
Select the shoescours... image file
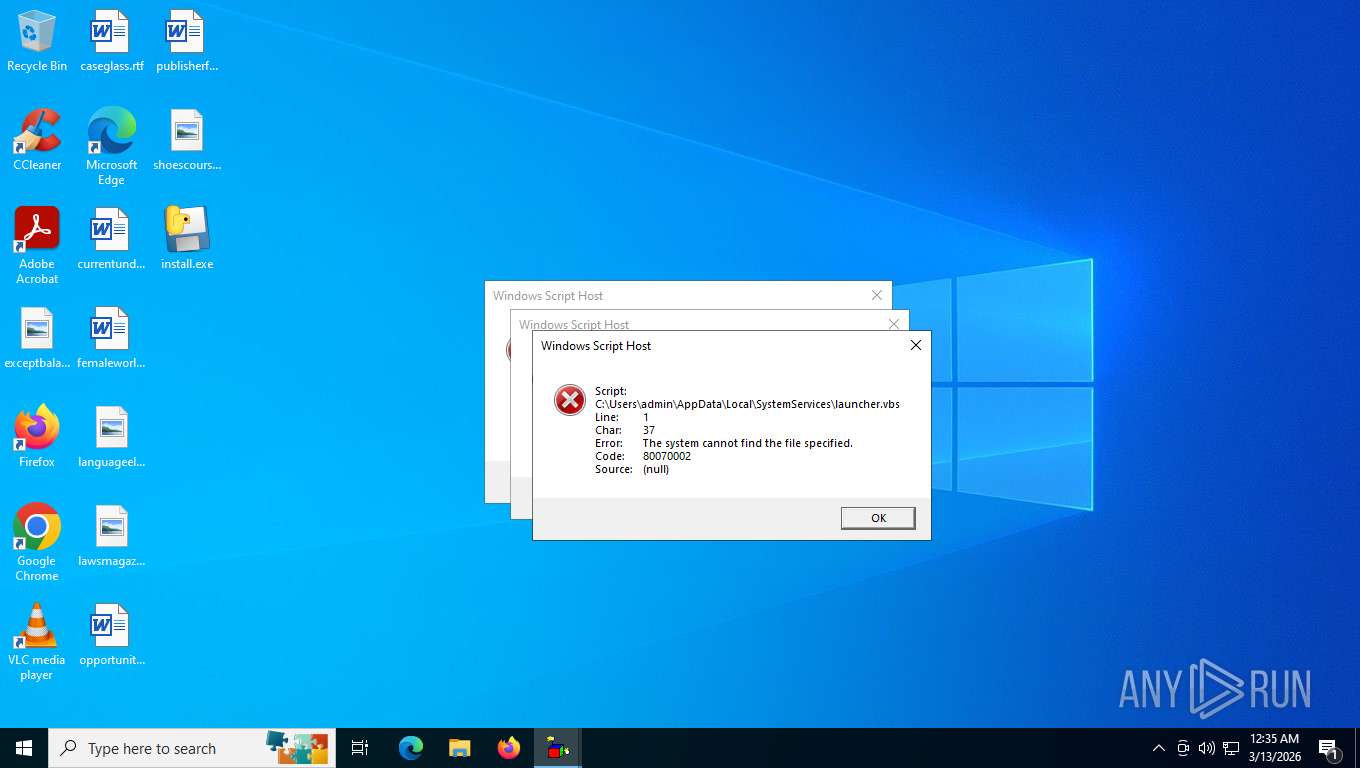click(x=187, y=140)
